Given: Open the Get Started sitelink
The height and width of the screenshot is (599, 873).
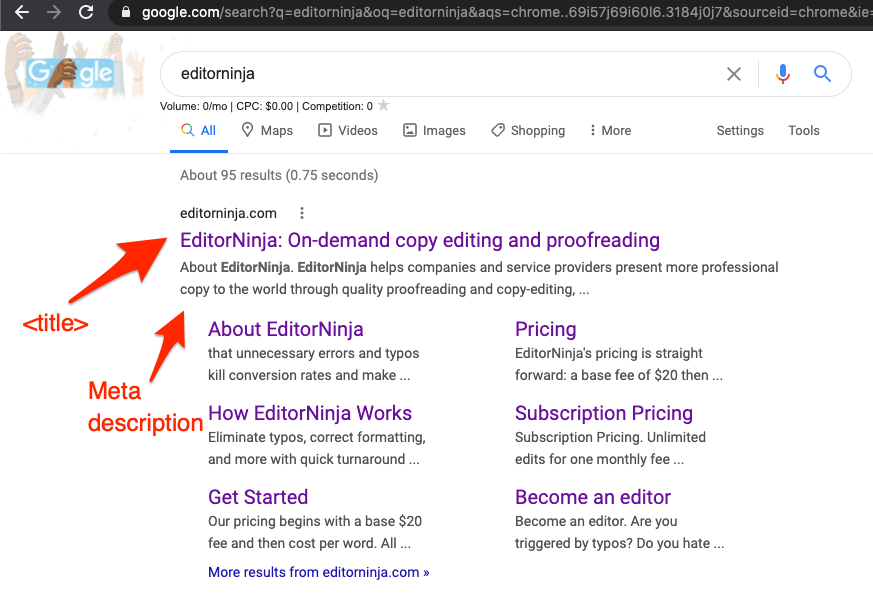Looking at the screenshot, I should (258, 497).
